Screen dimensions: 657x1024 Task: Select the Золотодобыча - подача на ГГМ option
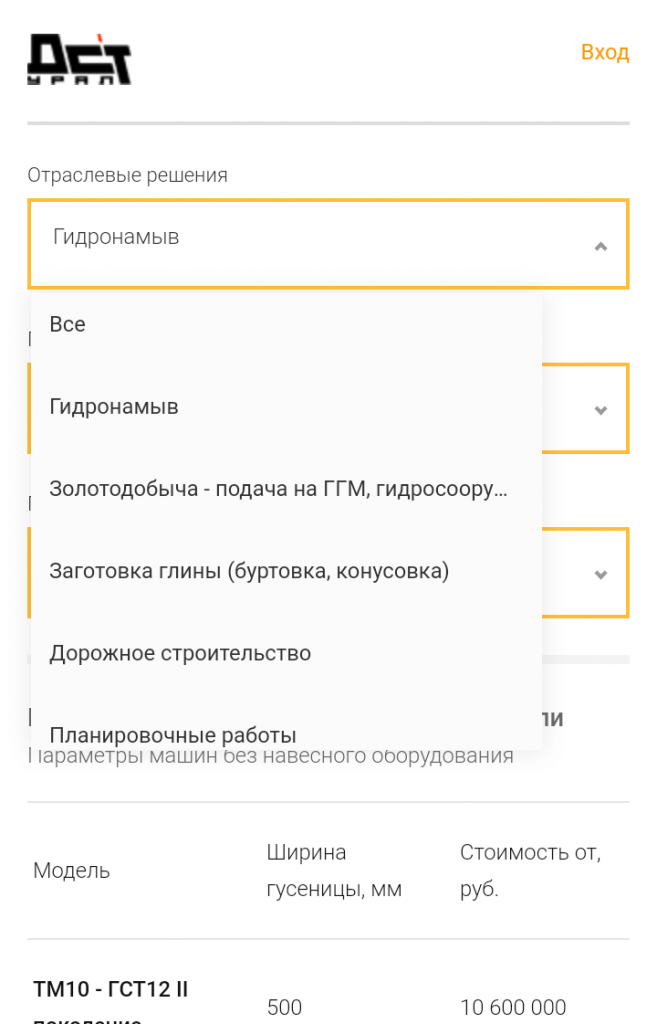[x=278, y=488]
